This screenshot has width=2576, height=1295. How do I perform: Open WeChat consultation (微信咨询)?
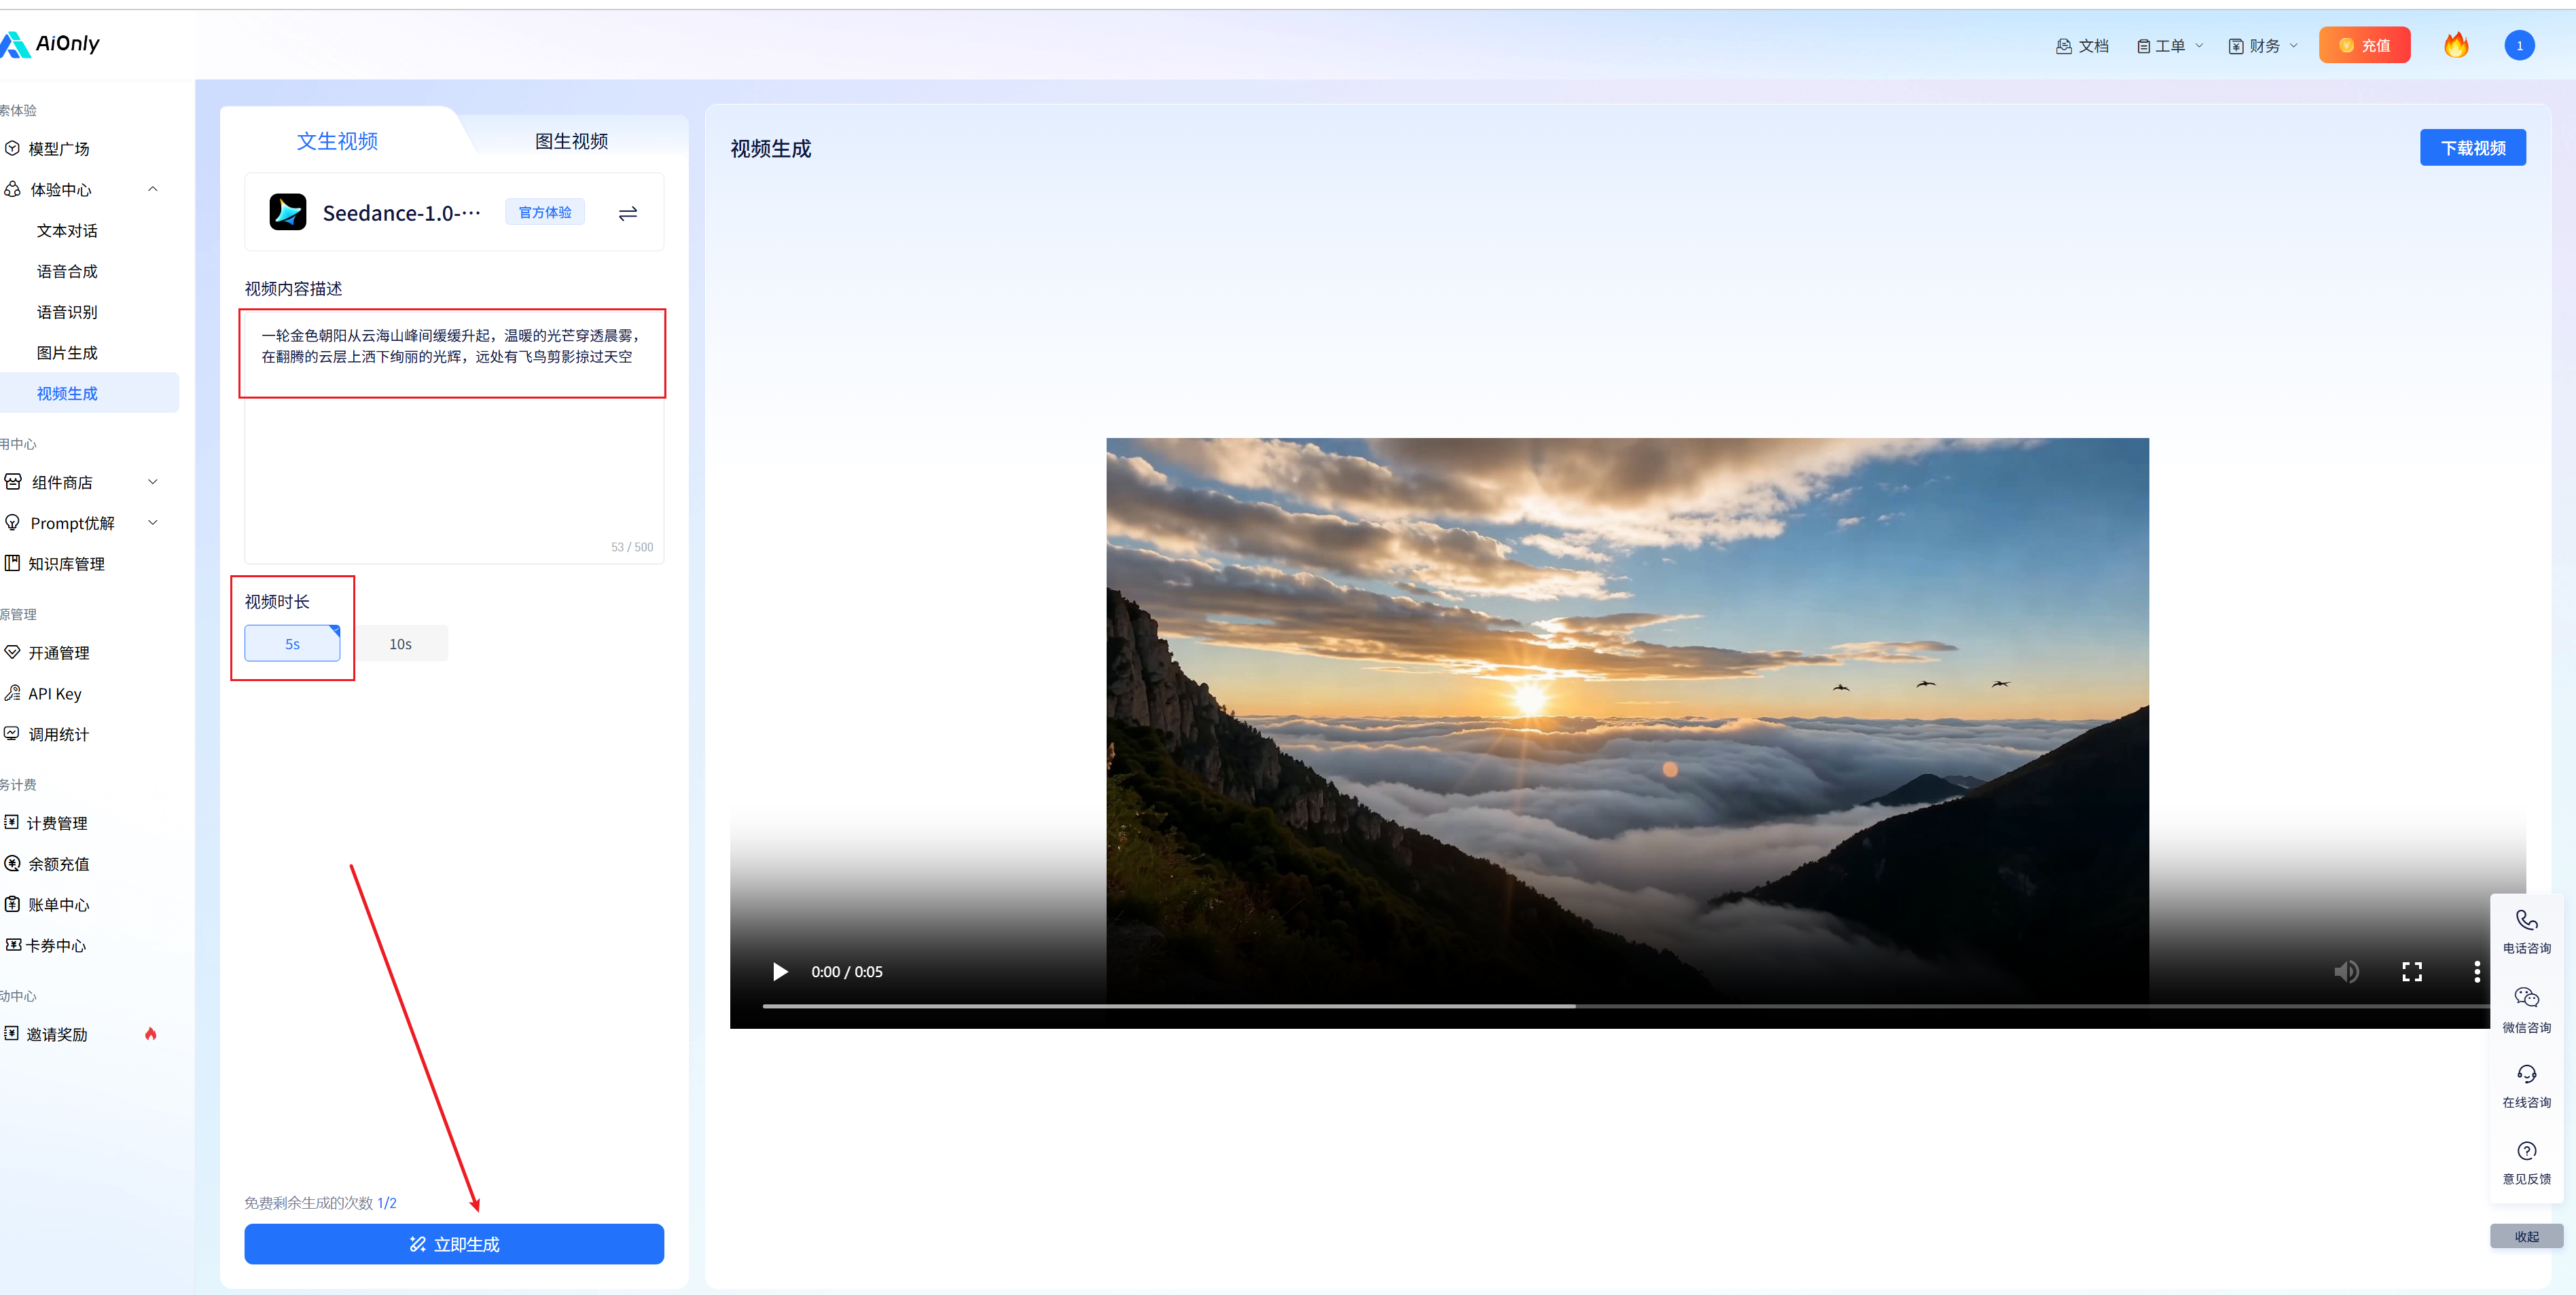coord(2526,1008)
